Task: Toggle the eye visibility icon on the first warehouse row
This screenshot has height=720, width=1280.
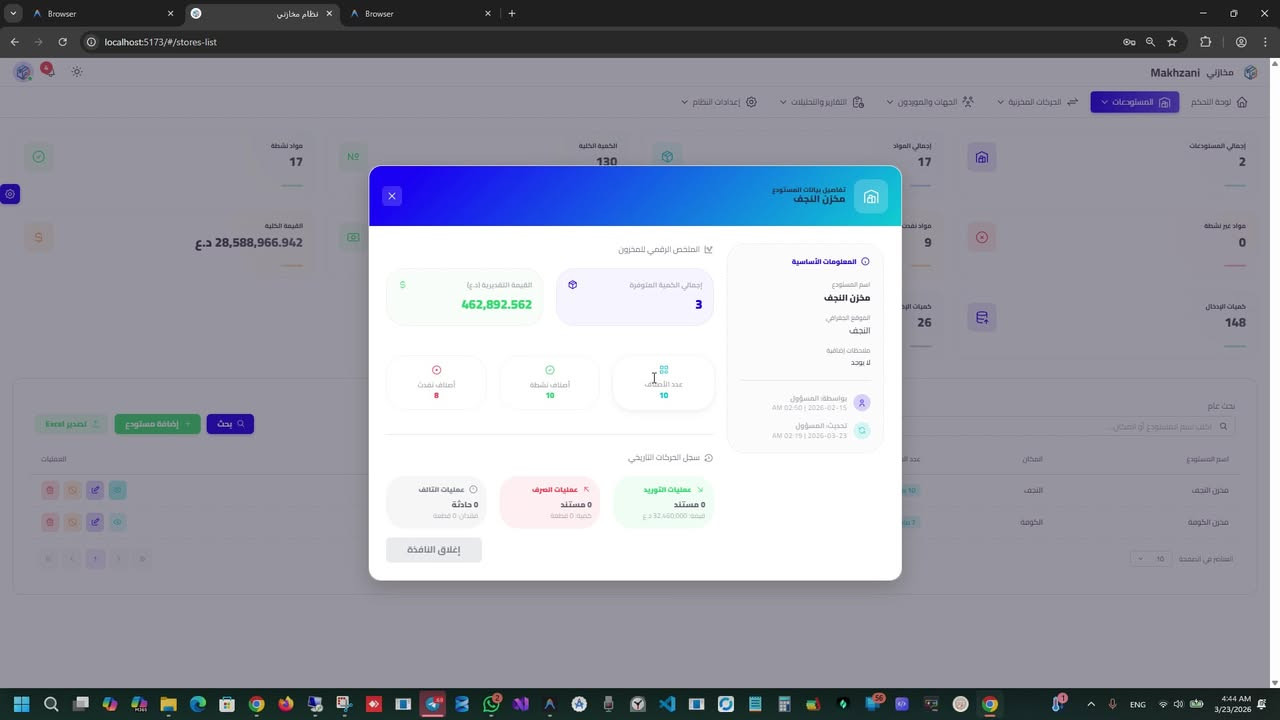Action: coord(118,490)
